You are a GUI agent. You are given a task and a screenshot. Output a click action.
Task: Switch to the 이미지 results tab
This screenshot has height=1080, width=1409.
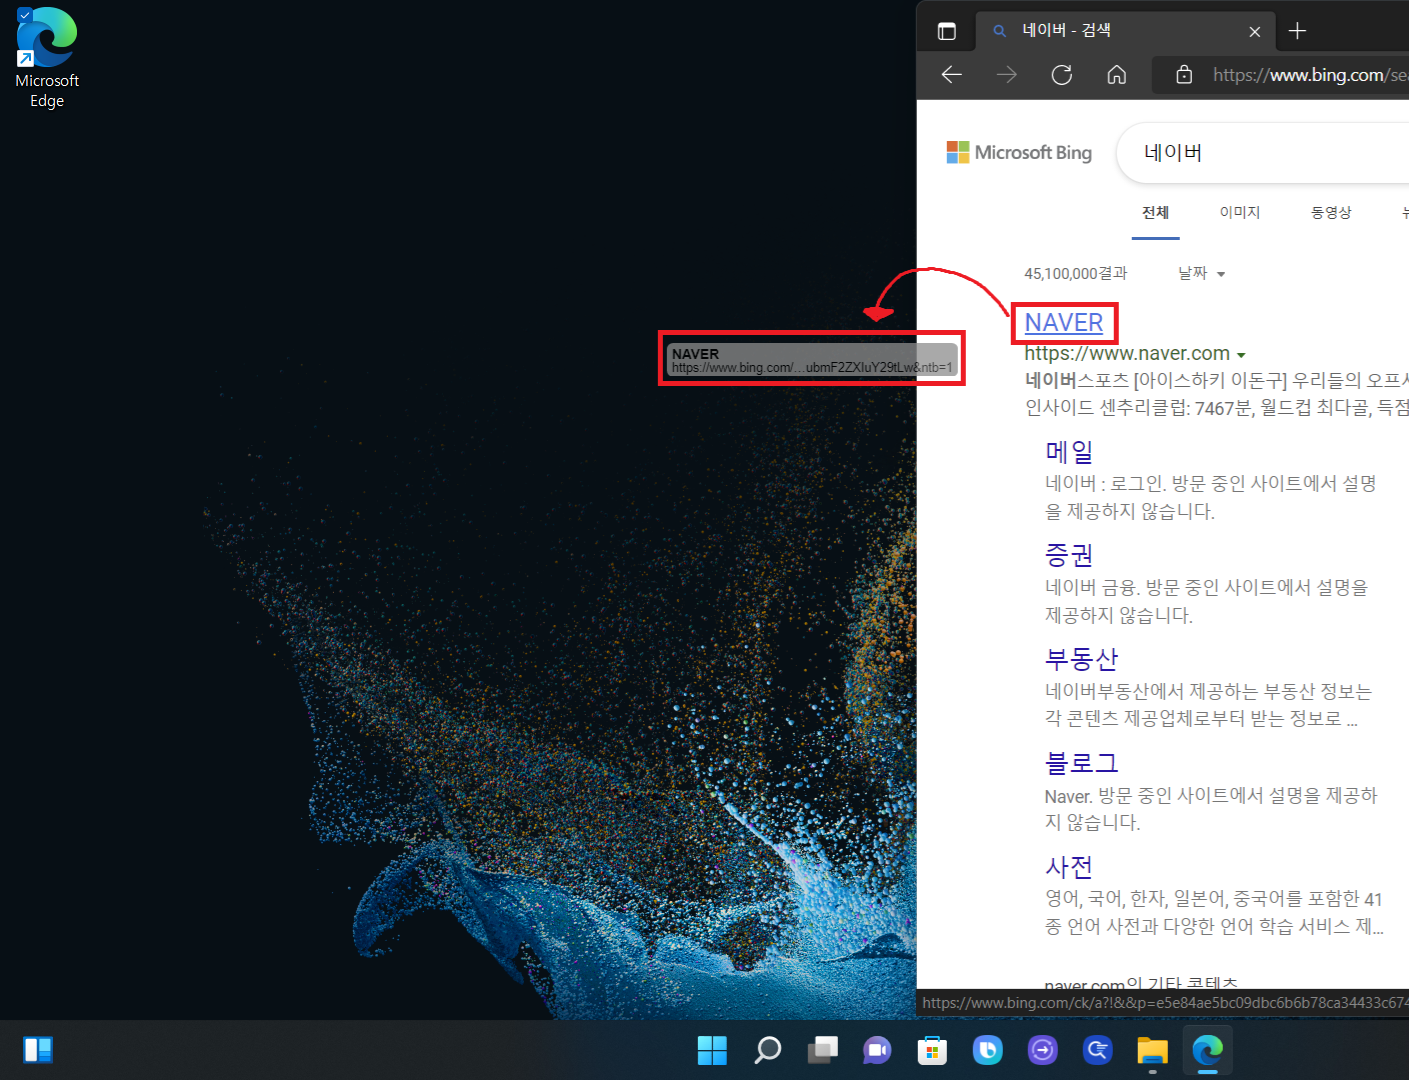click(x=1239, y=212)
